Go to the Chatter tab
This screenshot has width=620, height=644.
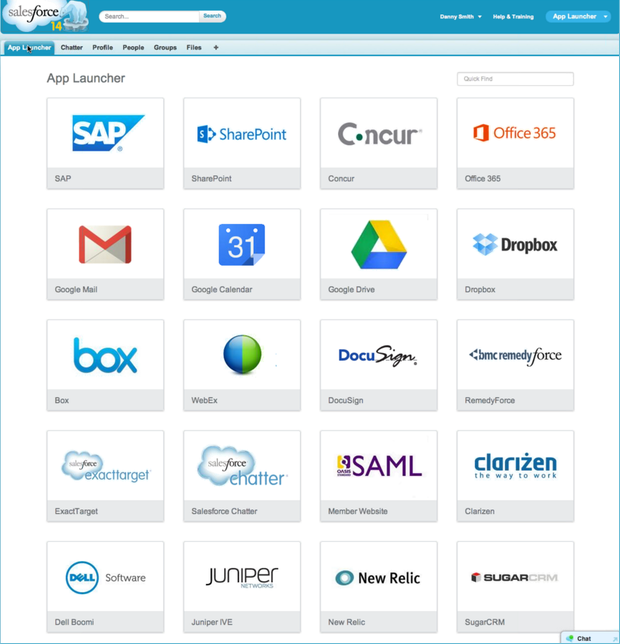(x=71, y=48)
